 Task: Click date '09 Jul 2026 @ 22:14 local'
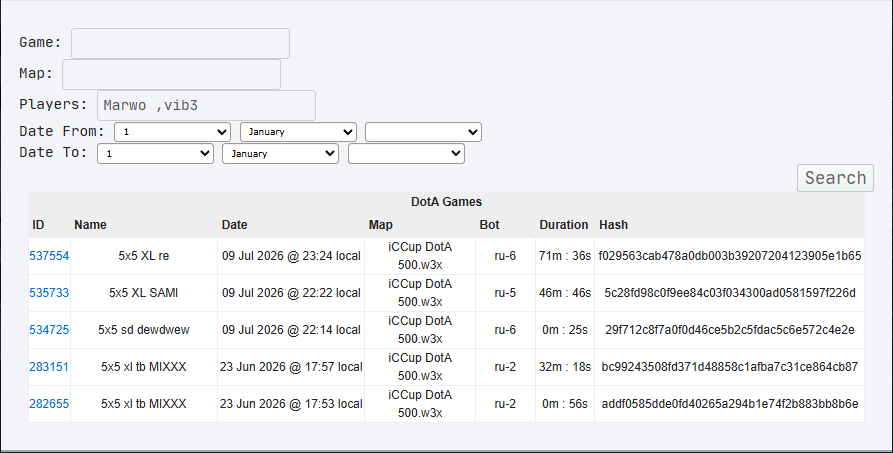point(291,330)
